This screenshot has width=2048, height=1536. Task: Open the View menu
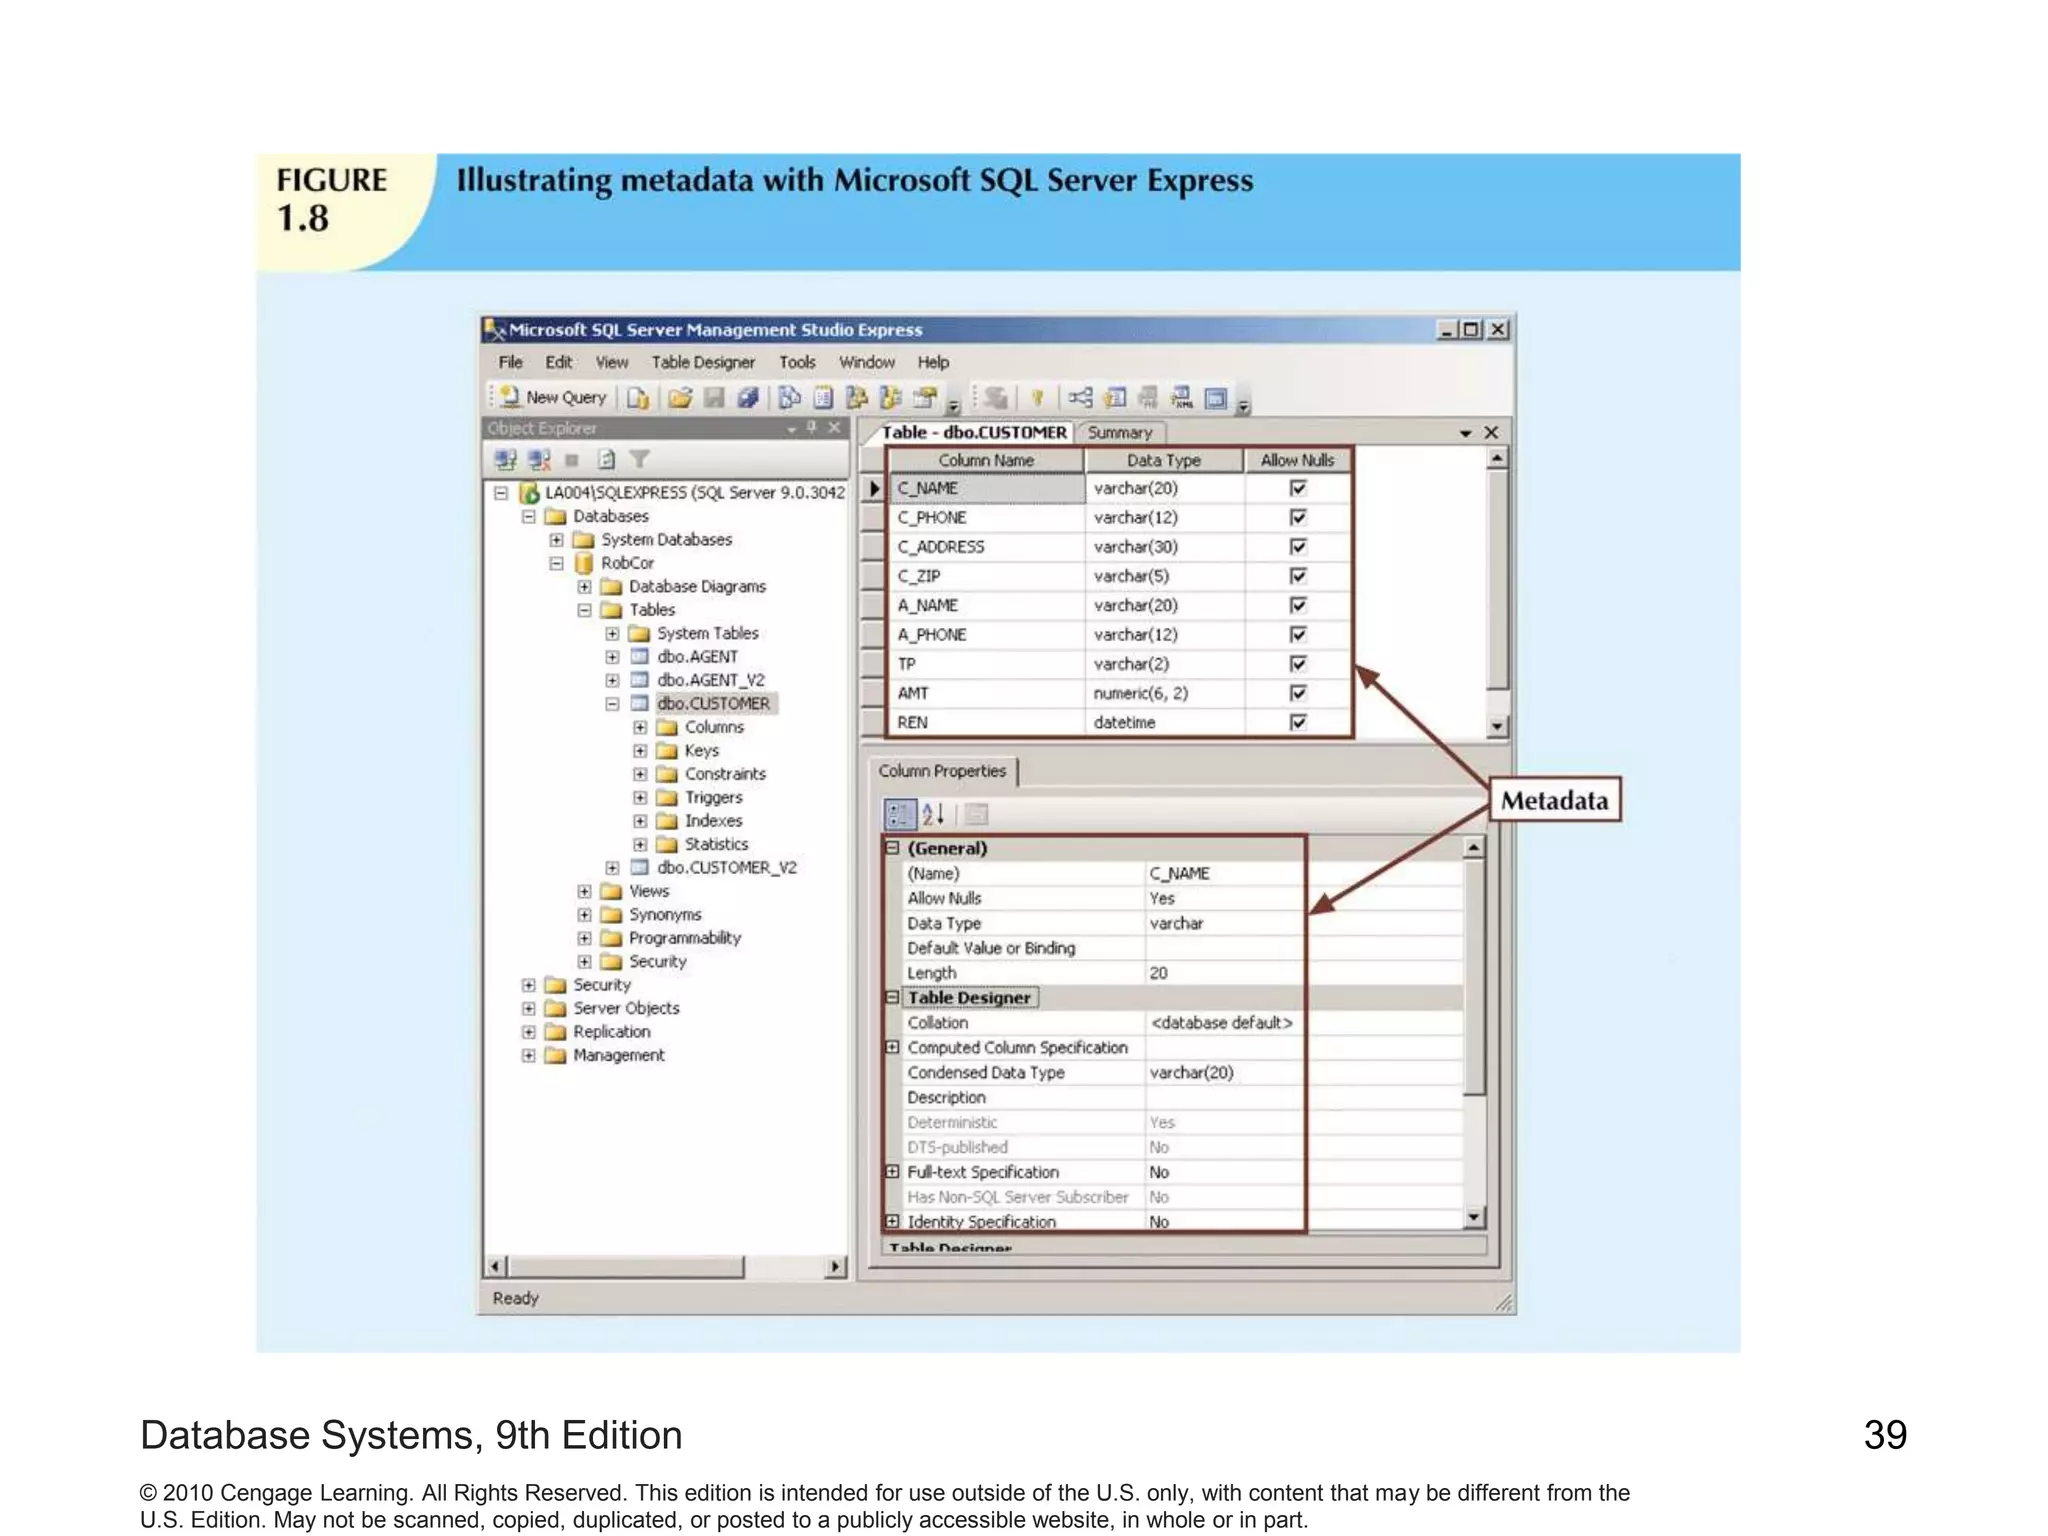(612, 362)
